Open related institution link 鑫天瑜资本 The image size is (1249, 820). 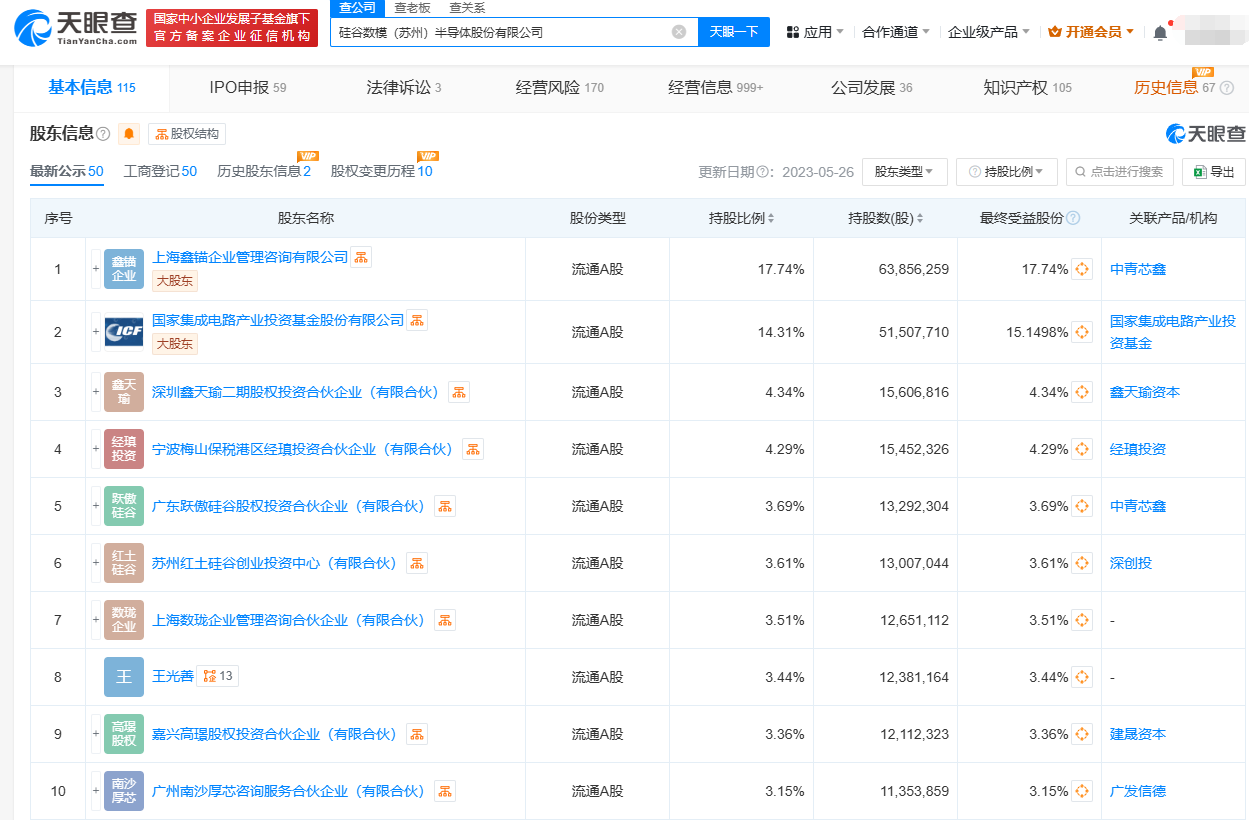coord(1145,392)
